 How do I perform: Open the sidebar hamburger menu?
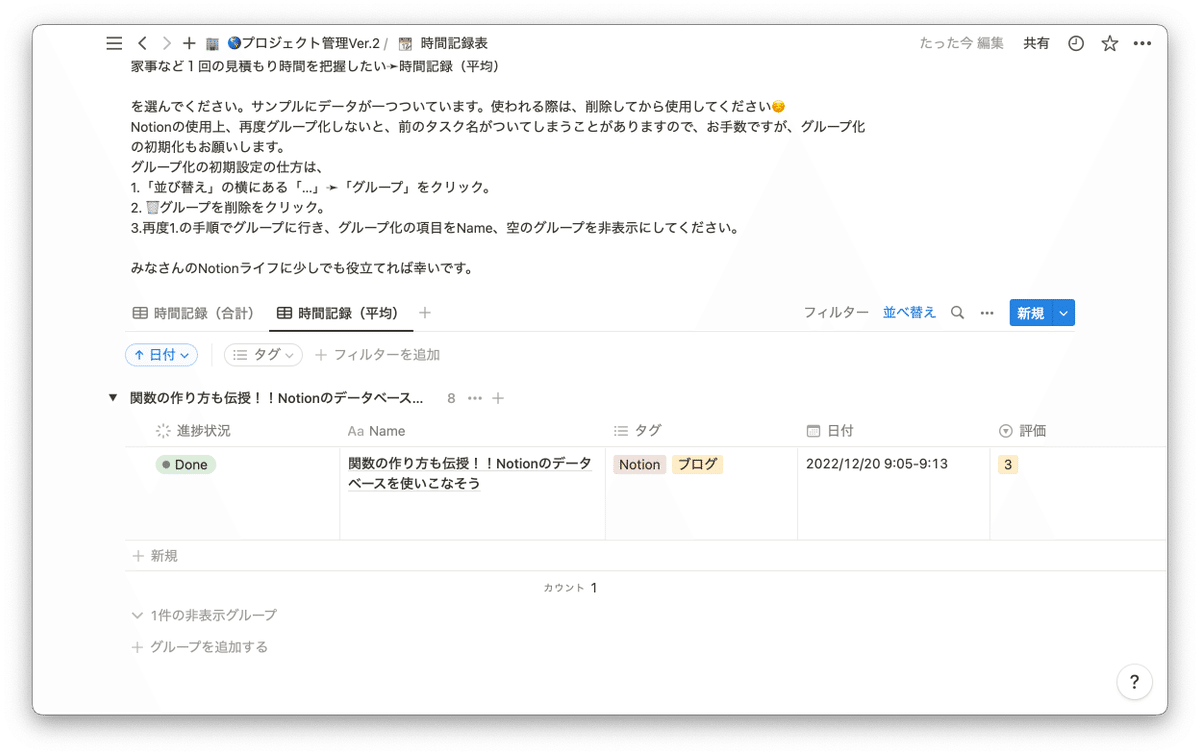tap(114, 43)
